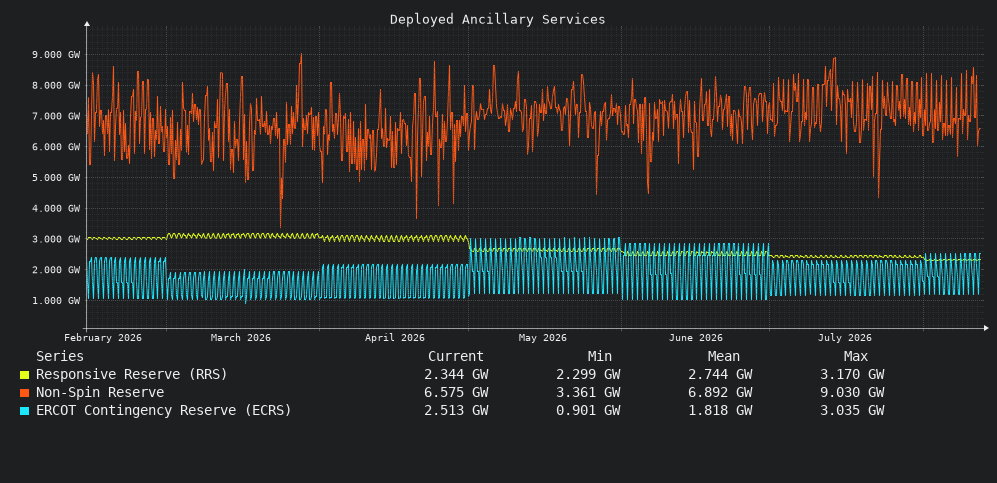Click the 4.000 GW y-axis label
997x483 pixels.
pyautogui.click(x=56, y=208)
